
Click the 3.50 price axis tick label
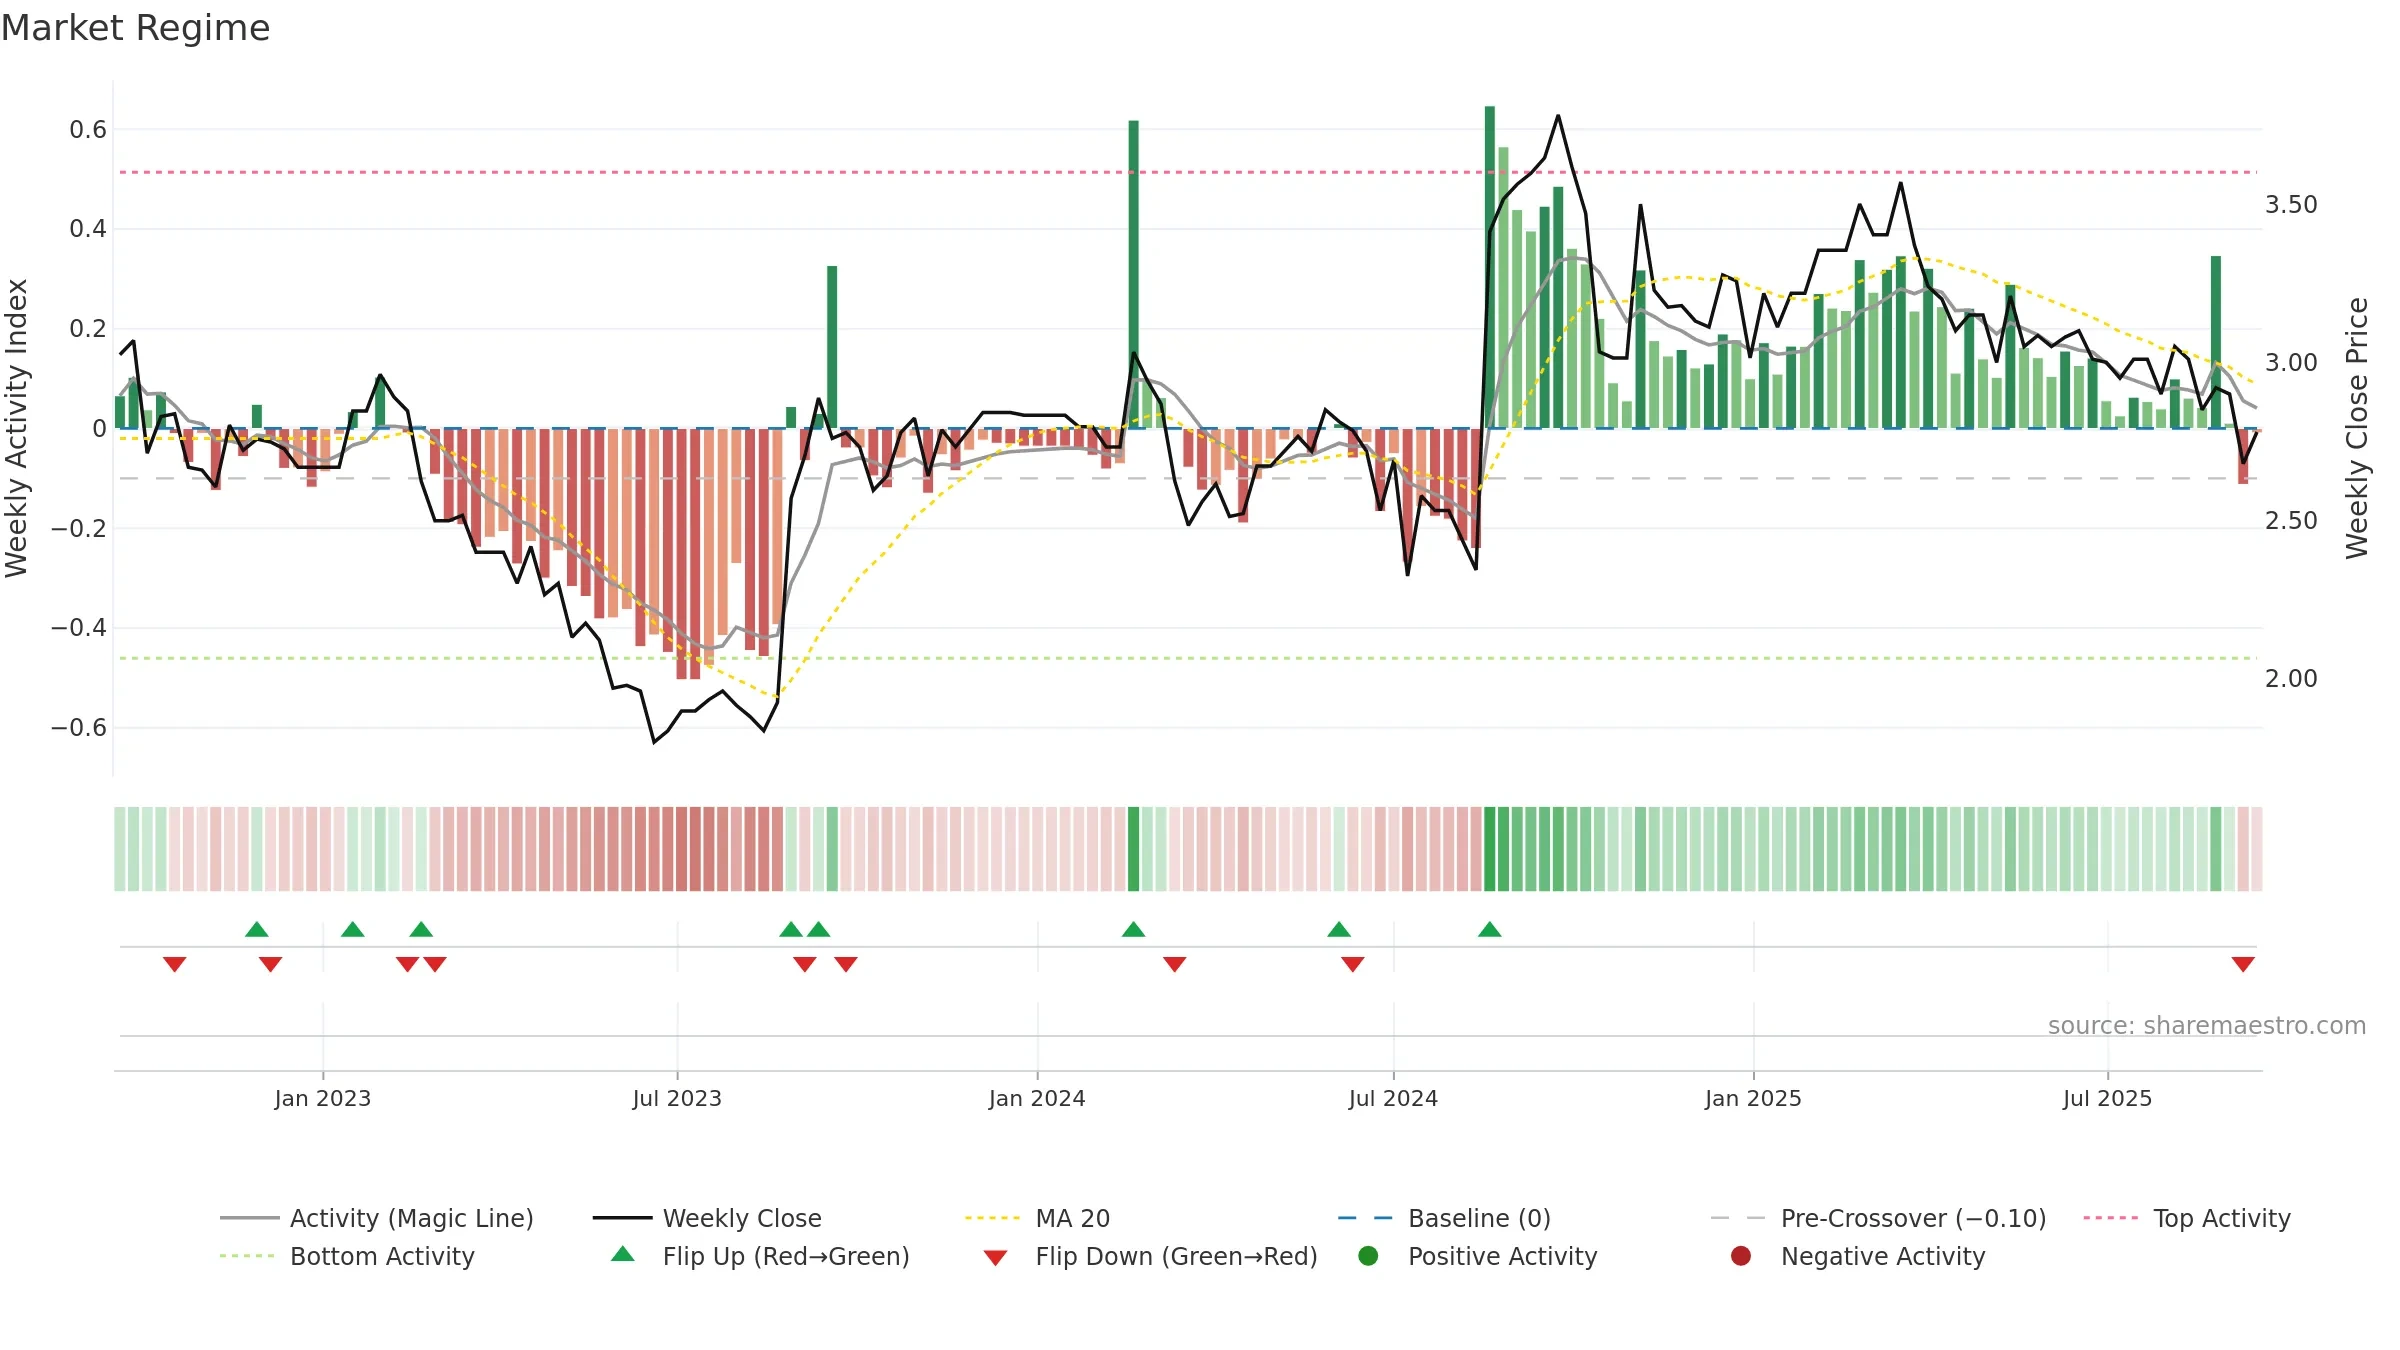pos(2291,204)
